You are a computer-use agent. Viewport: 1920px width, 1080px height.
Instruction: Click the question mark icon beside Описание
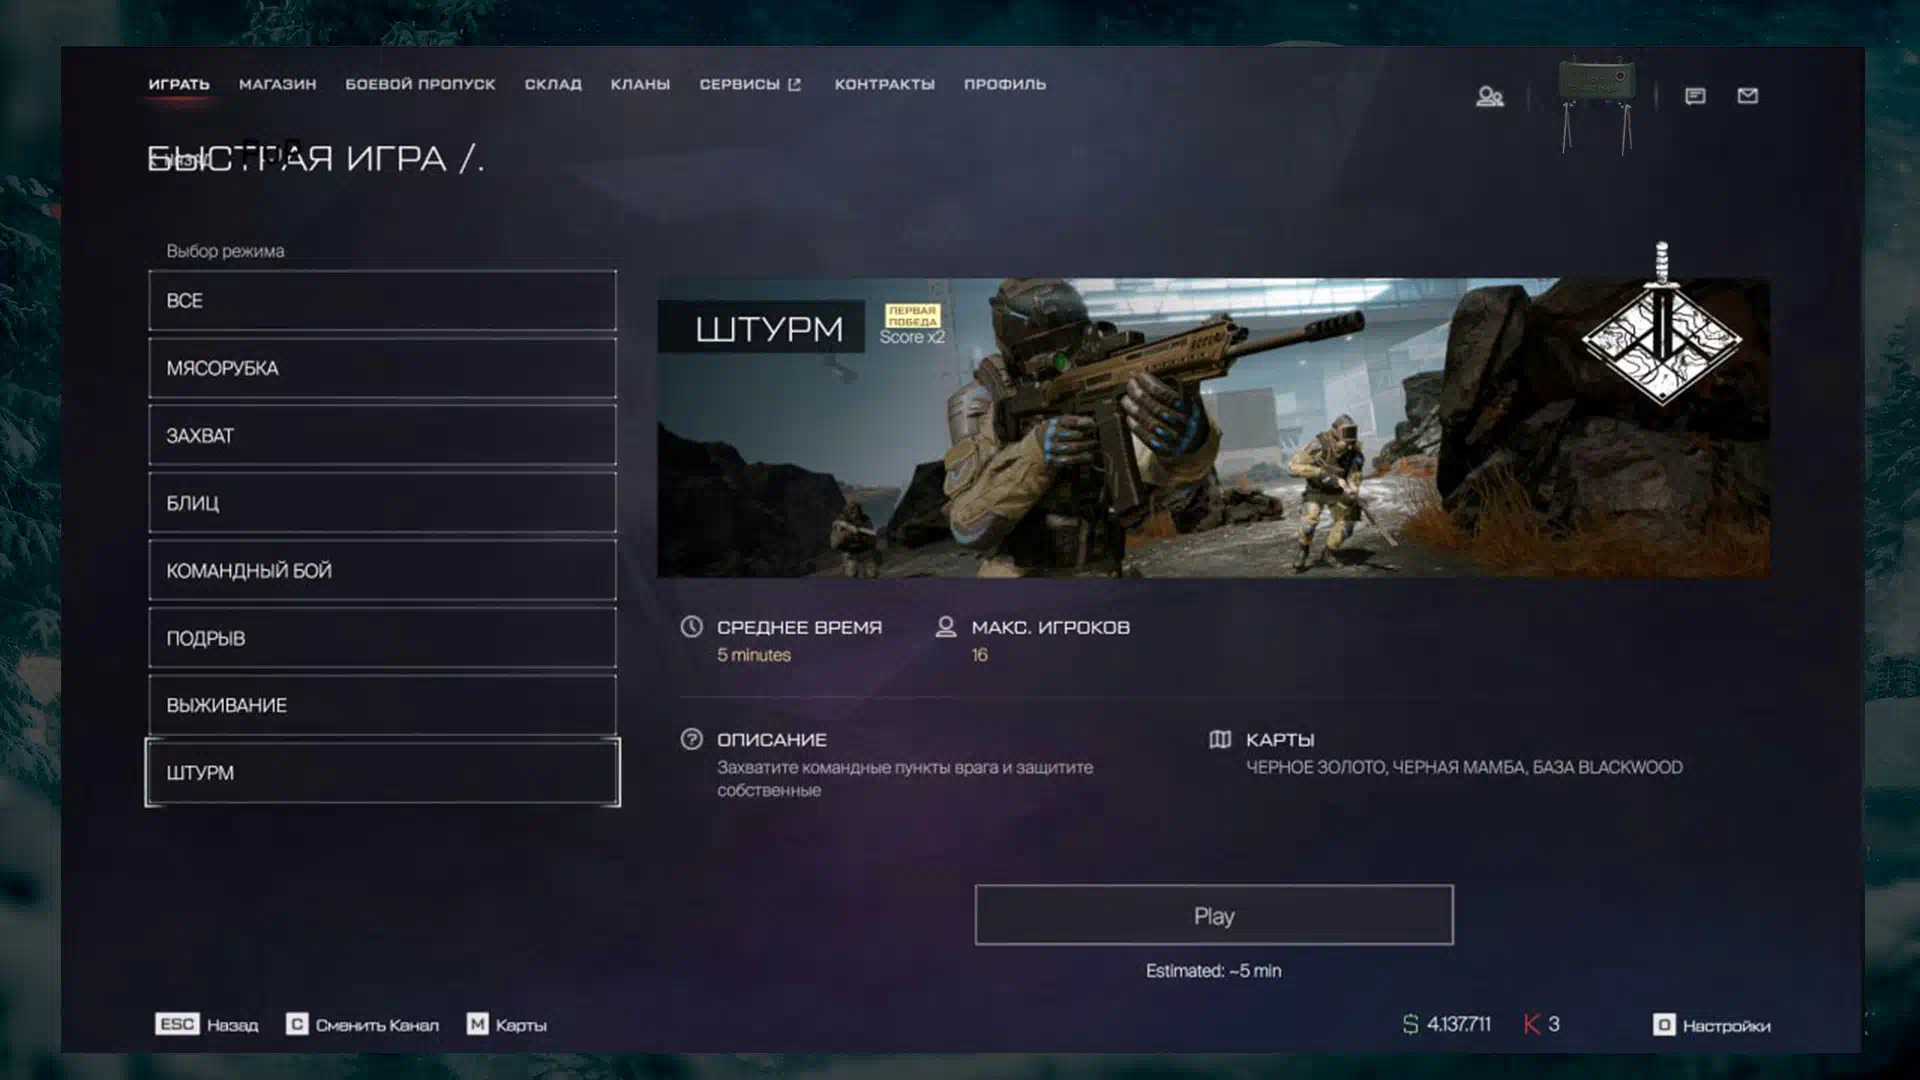coord(691,739)
